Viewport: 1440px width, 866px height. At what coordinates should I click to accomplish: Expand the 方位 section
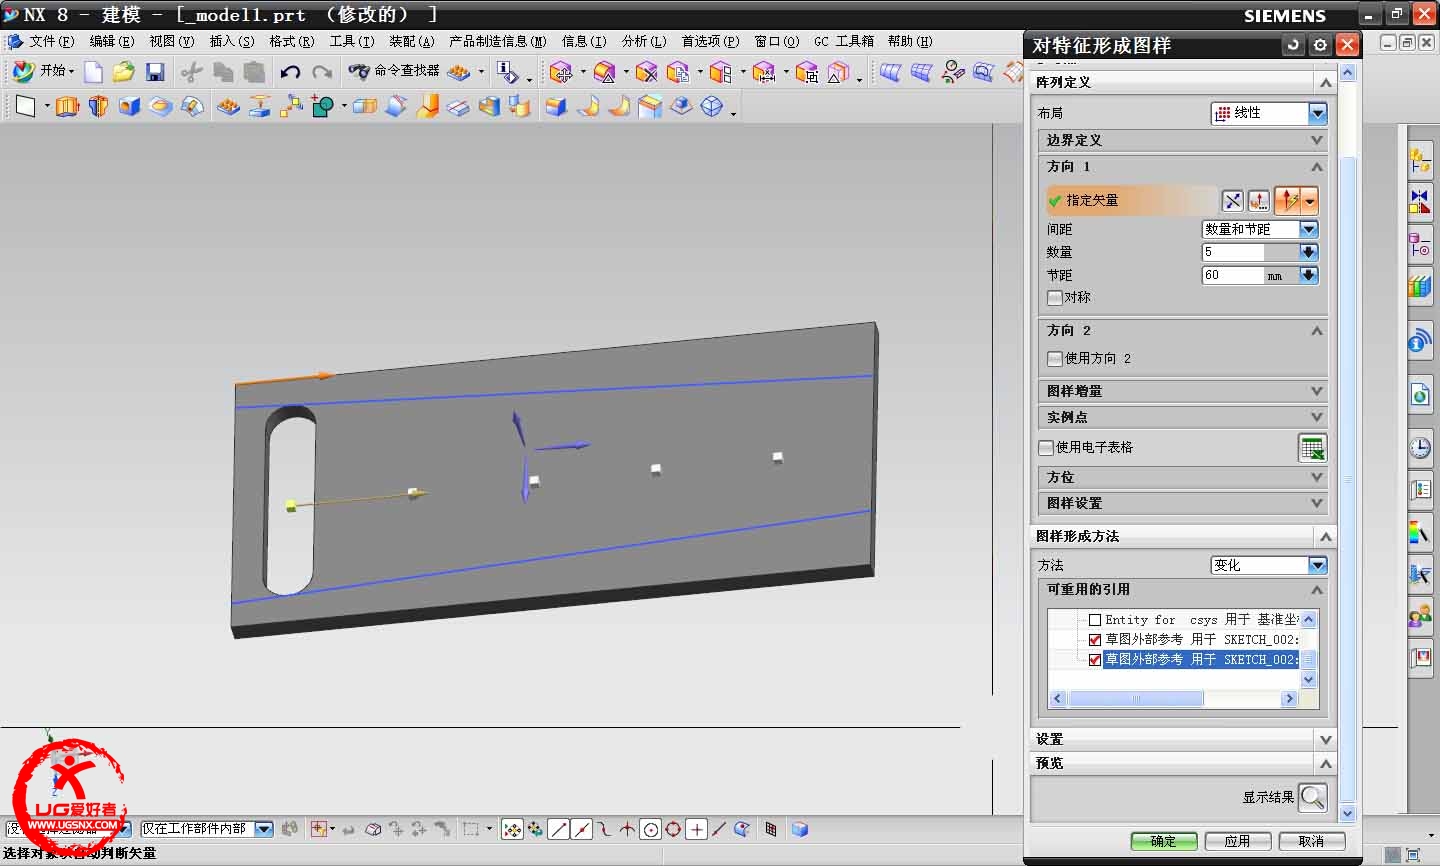click(x=1183, y=477)
